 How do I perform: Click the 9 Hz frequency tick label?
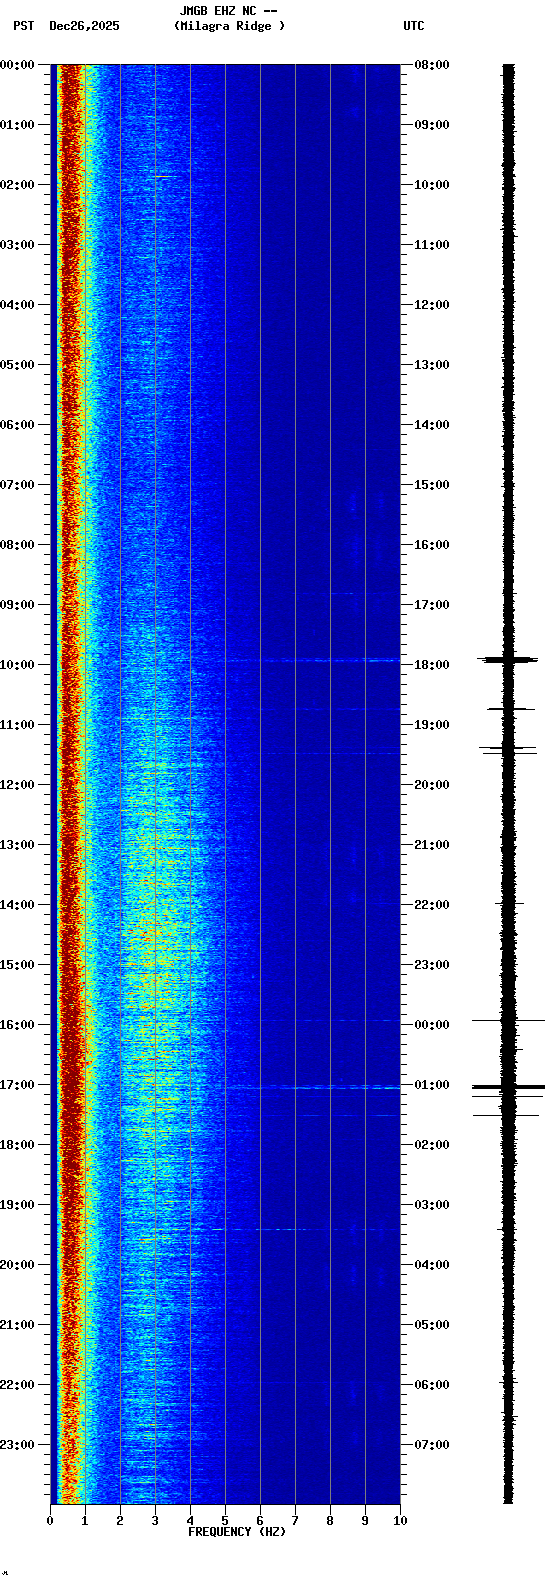tap(365, 1521)
